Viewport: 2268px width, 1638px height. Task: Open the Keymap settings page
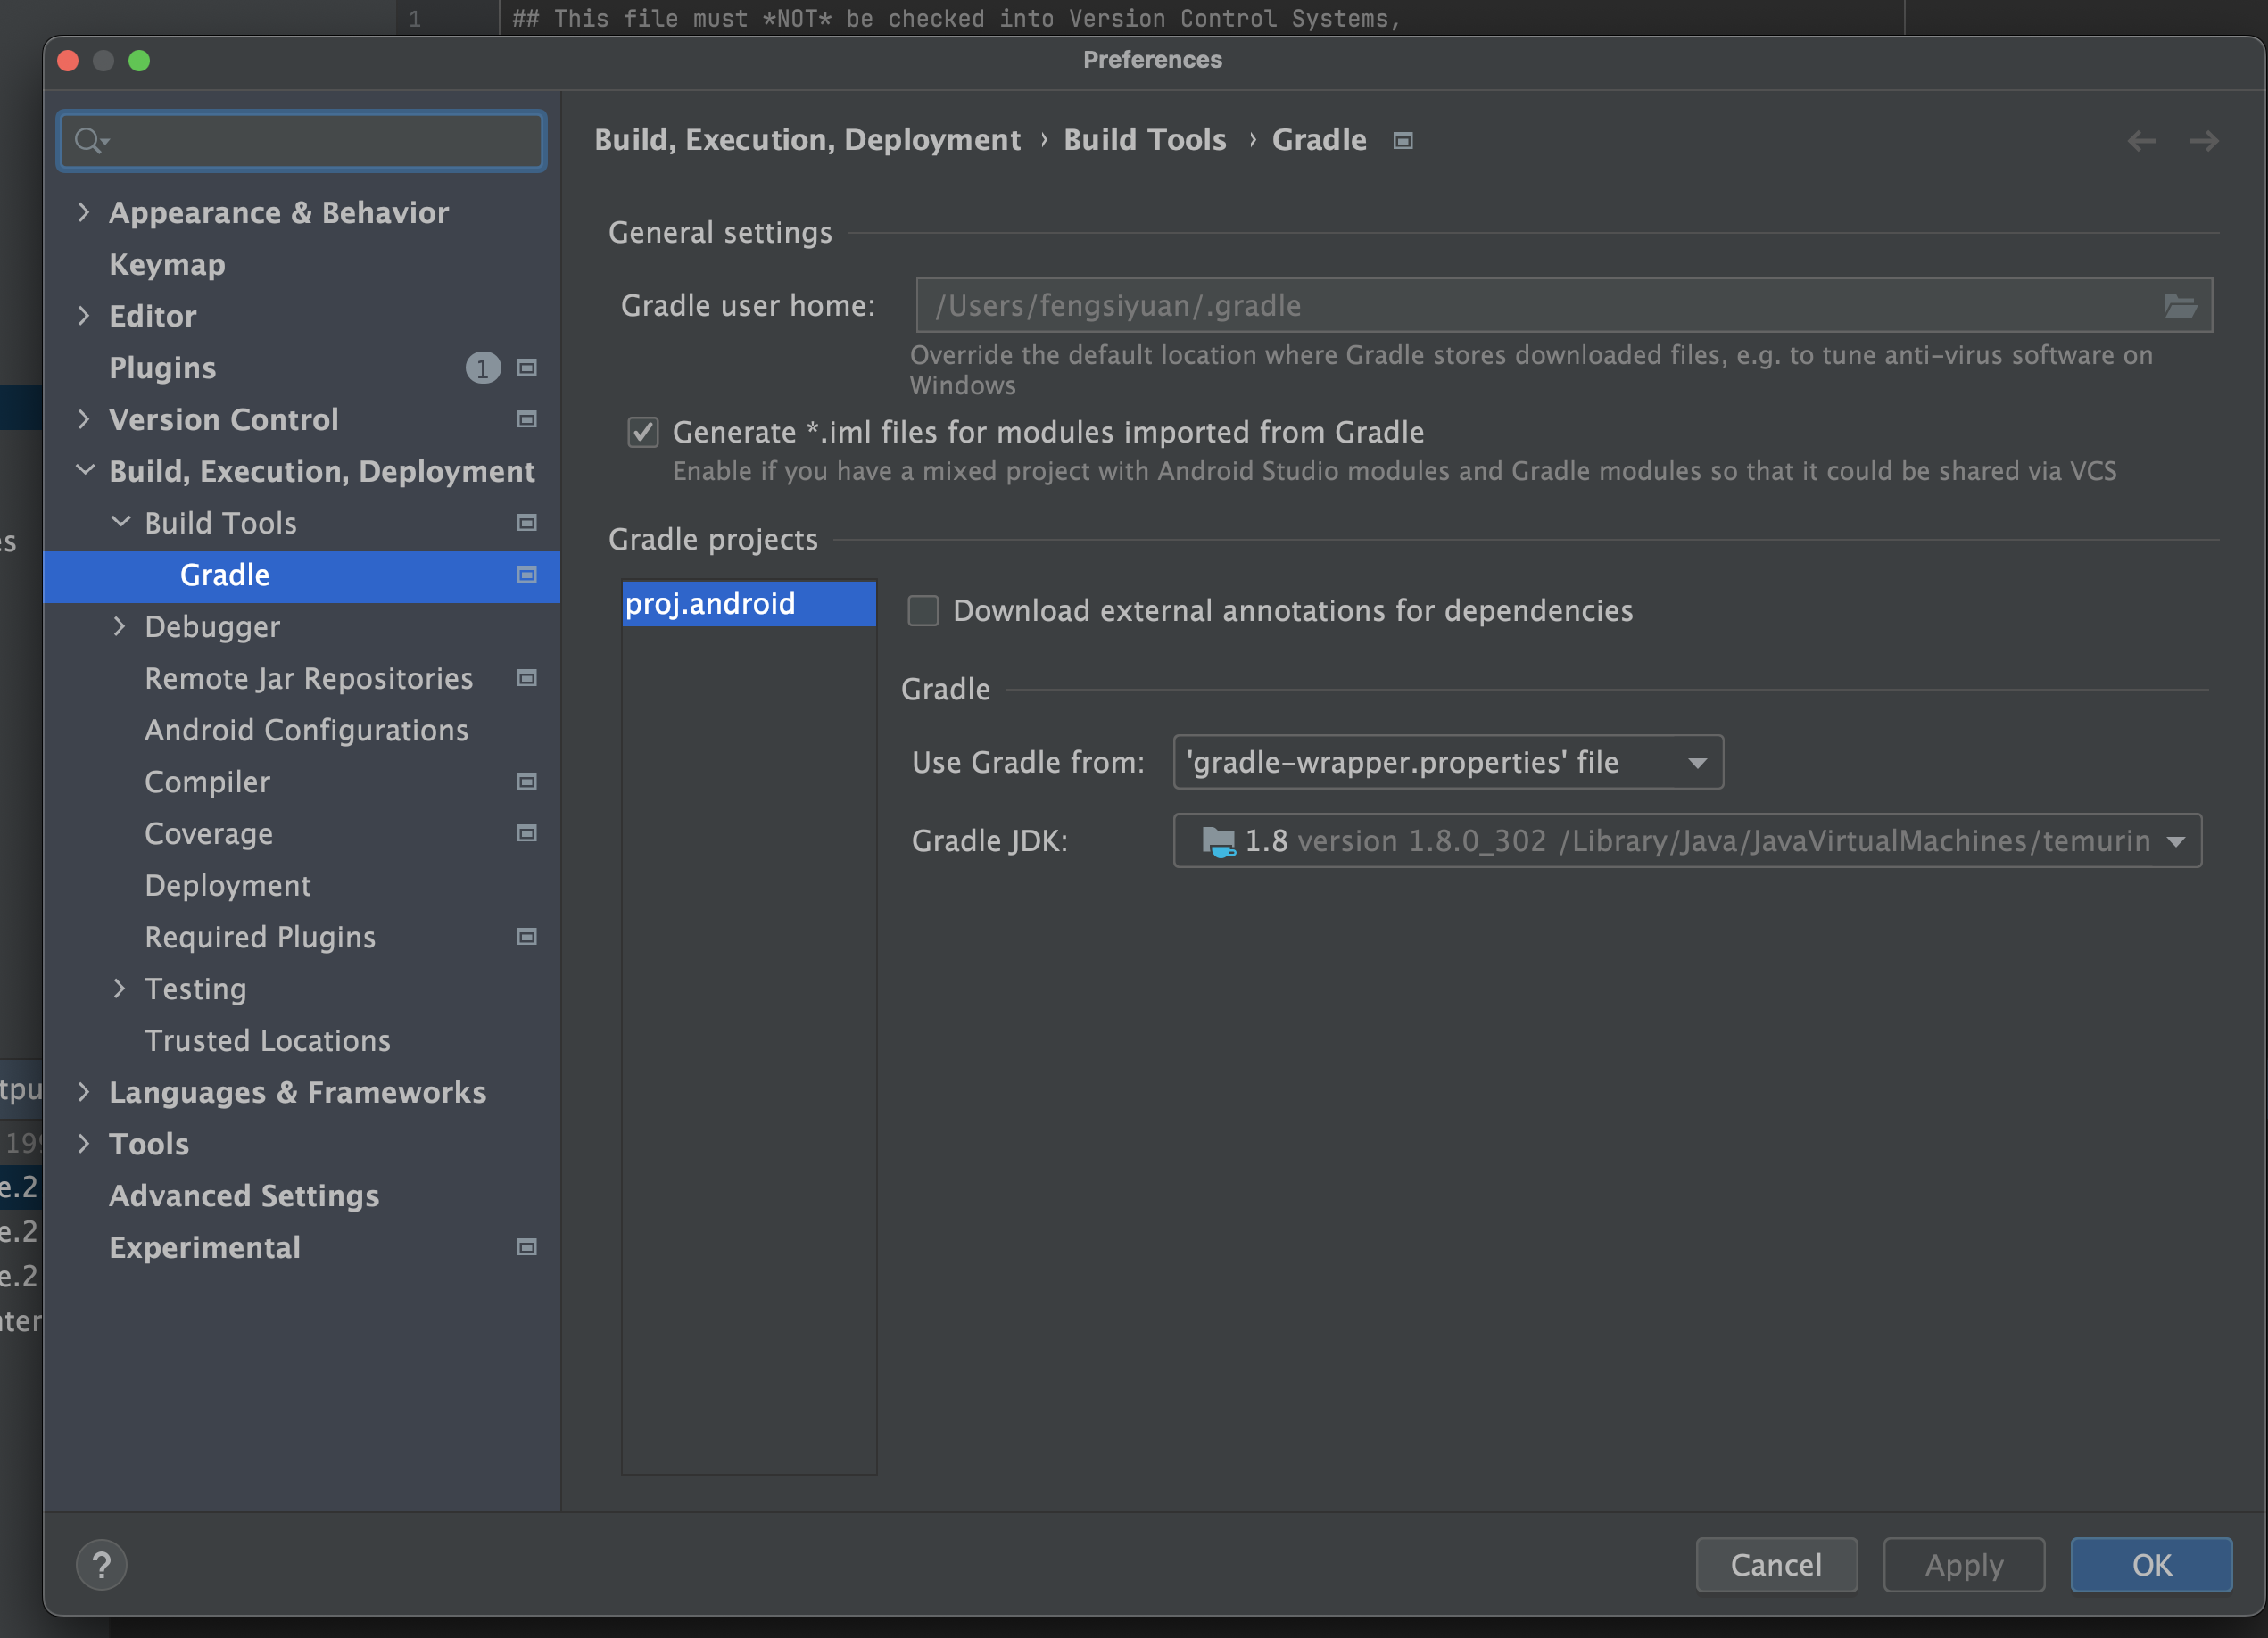[x=167, y=264]
